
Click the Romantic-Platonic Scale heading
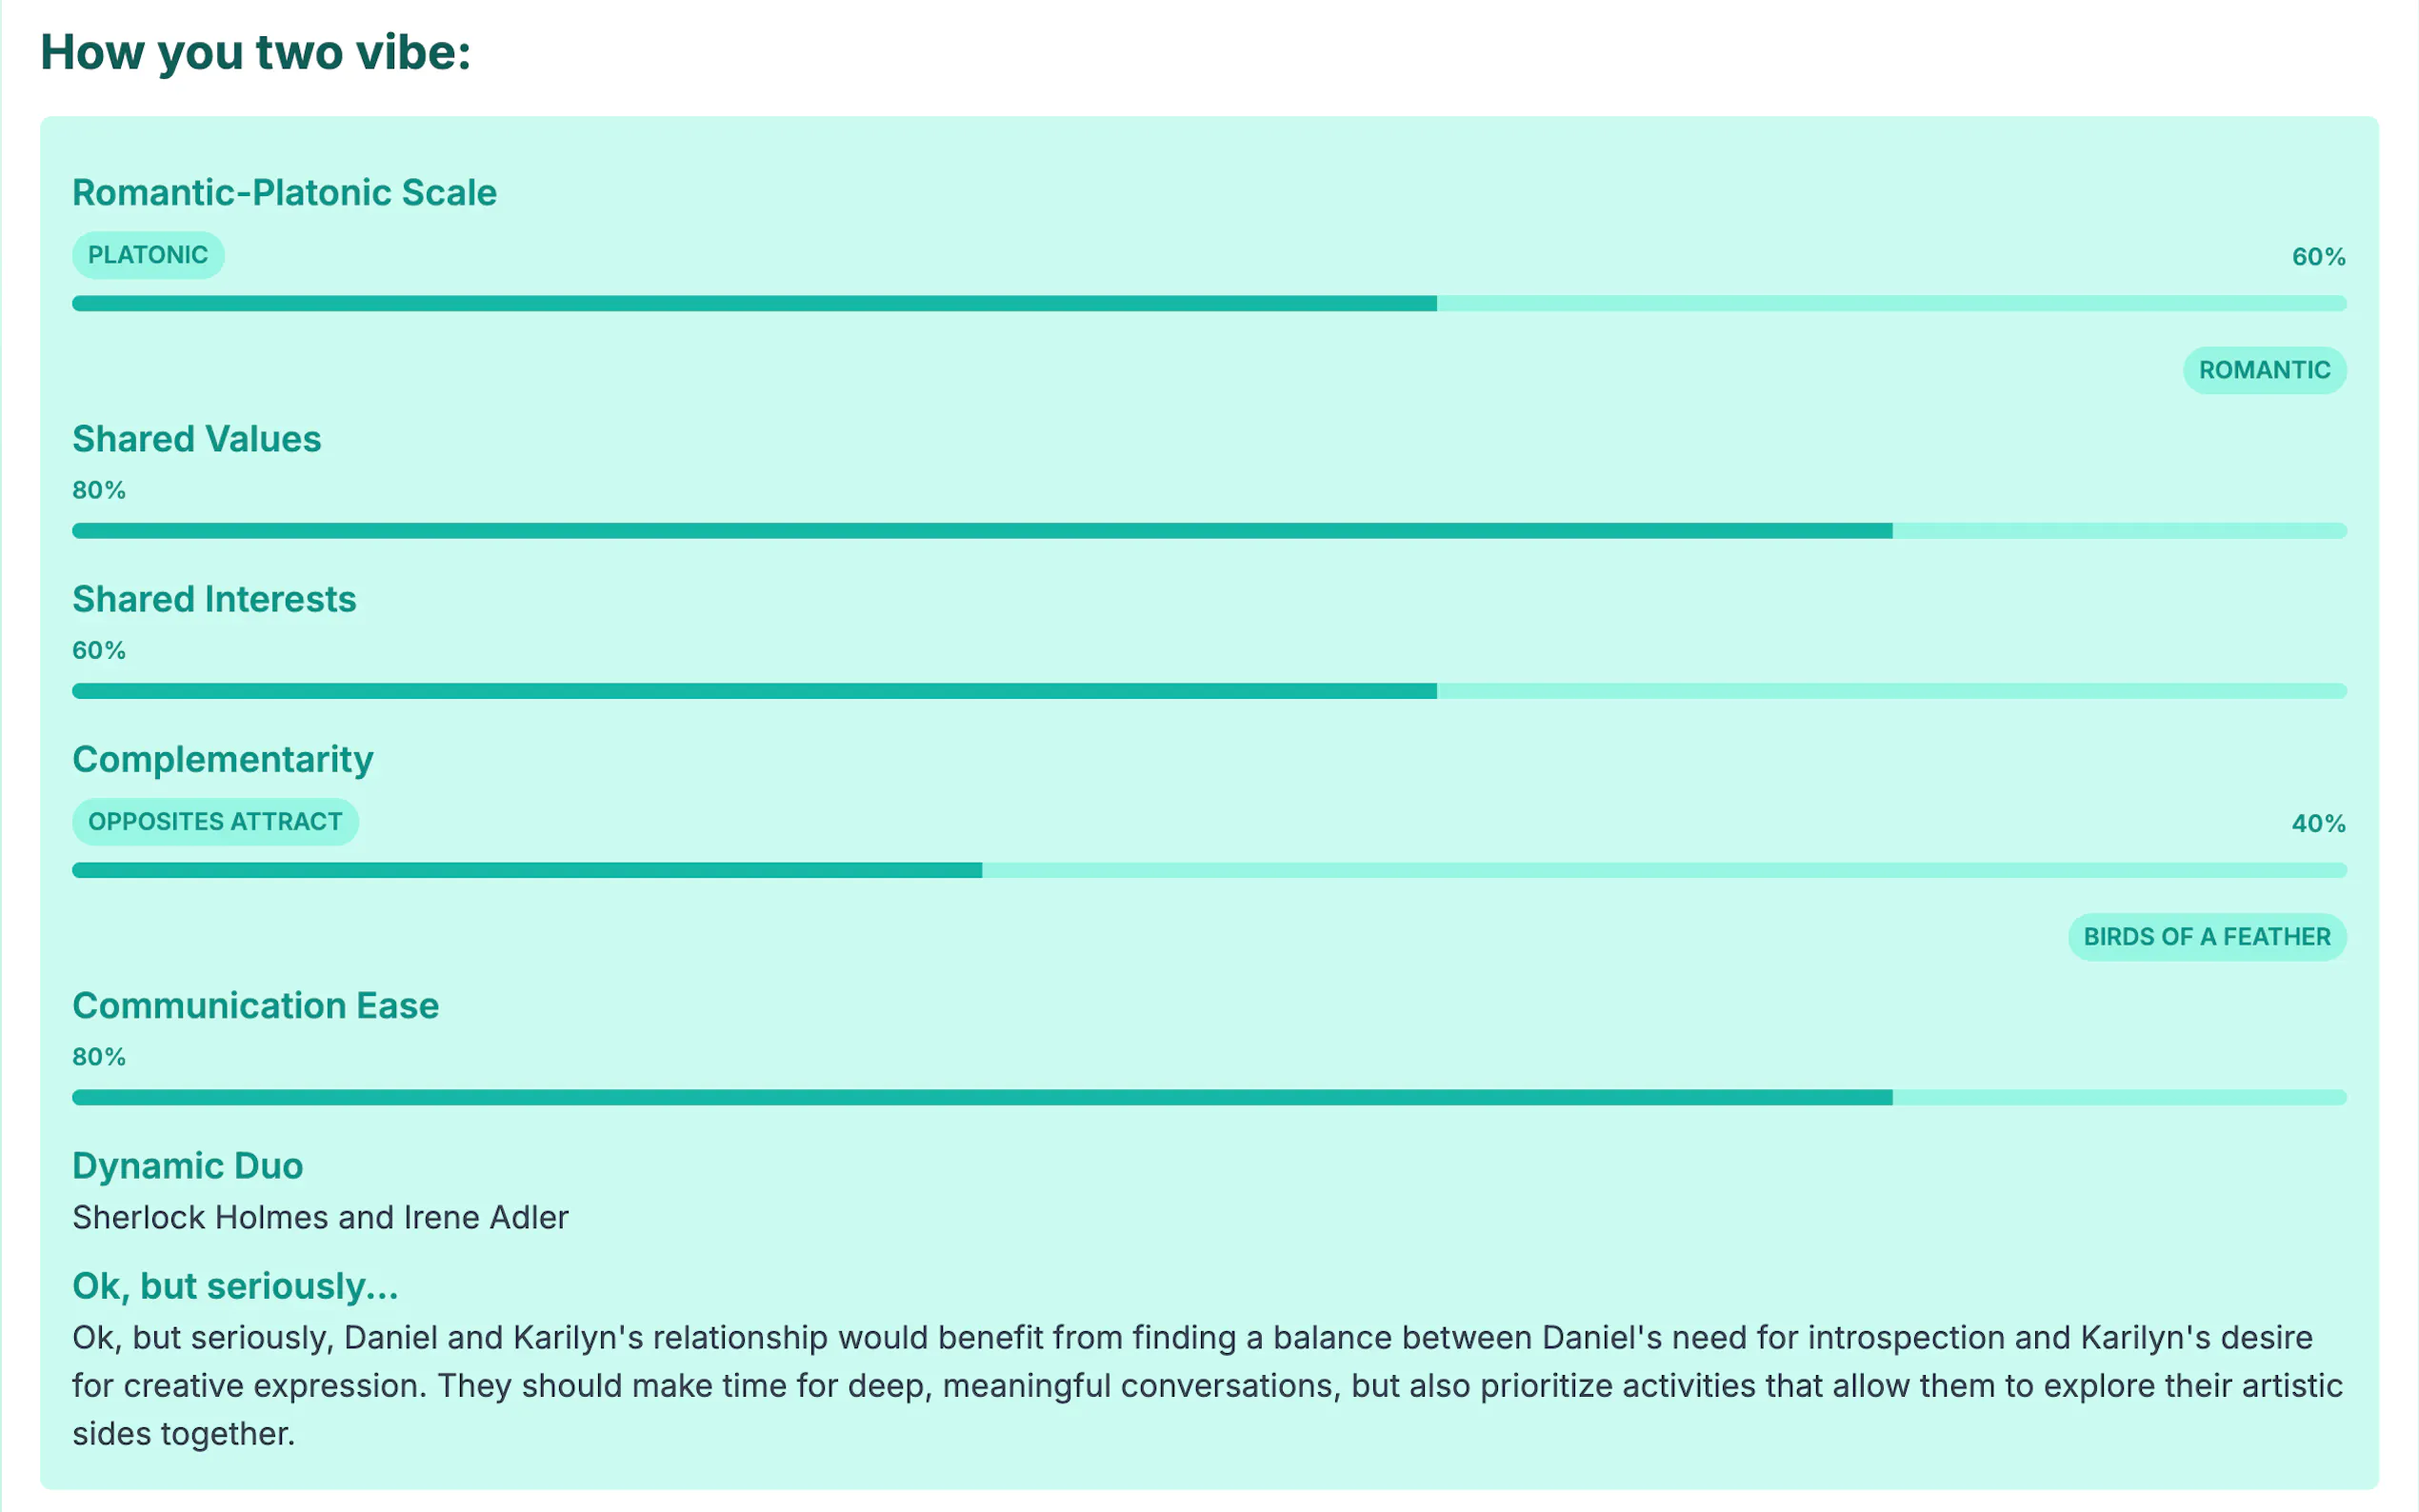[284, 192]
